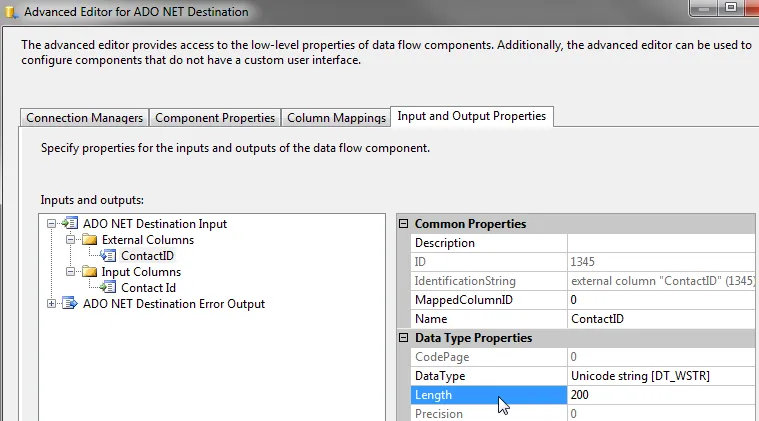
Task: Click the ID value 1345
Action: click(661, 262)
